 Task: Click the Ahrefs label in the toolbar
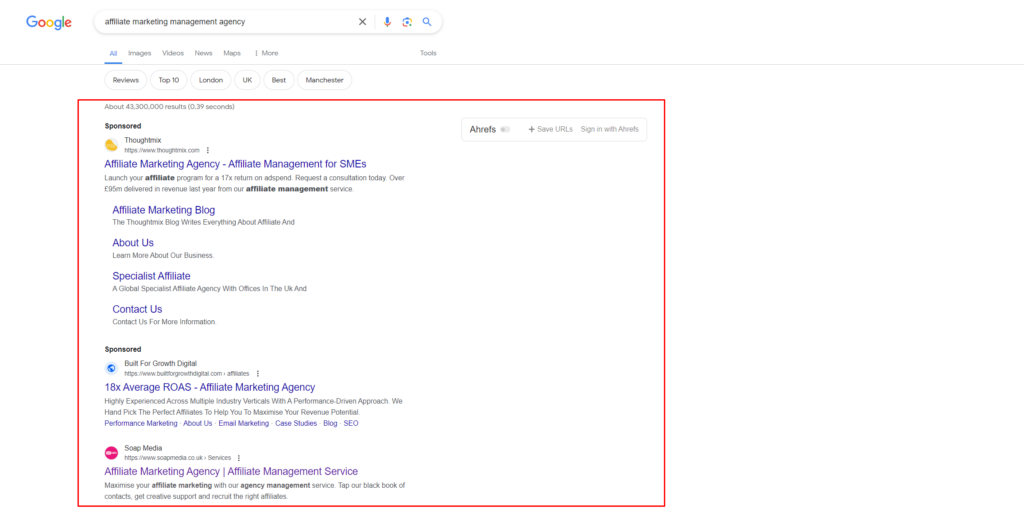(483, 129)
